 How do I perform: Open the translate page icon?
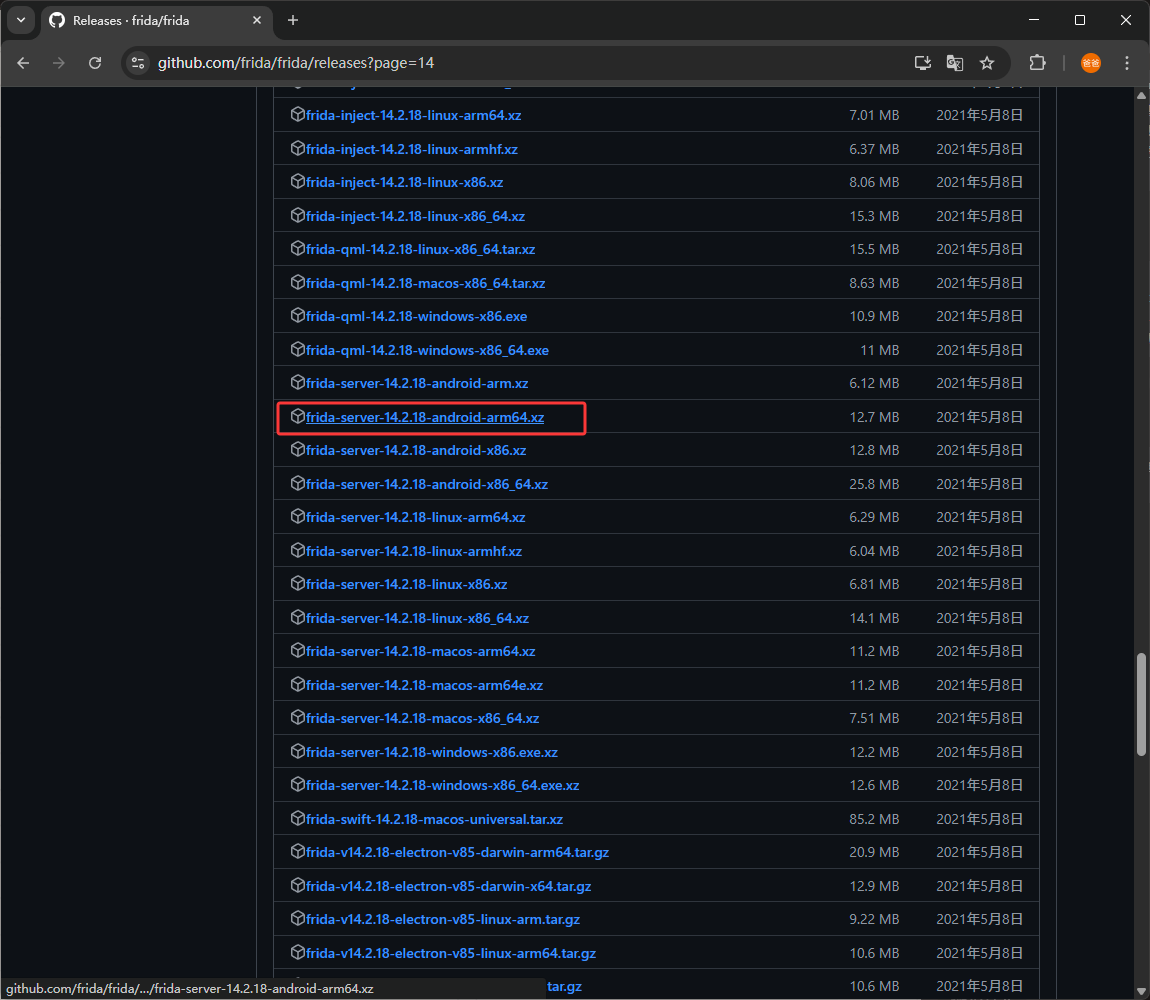(x=954, y=63)
